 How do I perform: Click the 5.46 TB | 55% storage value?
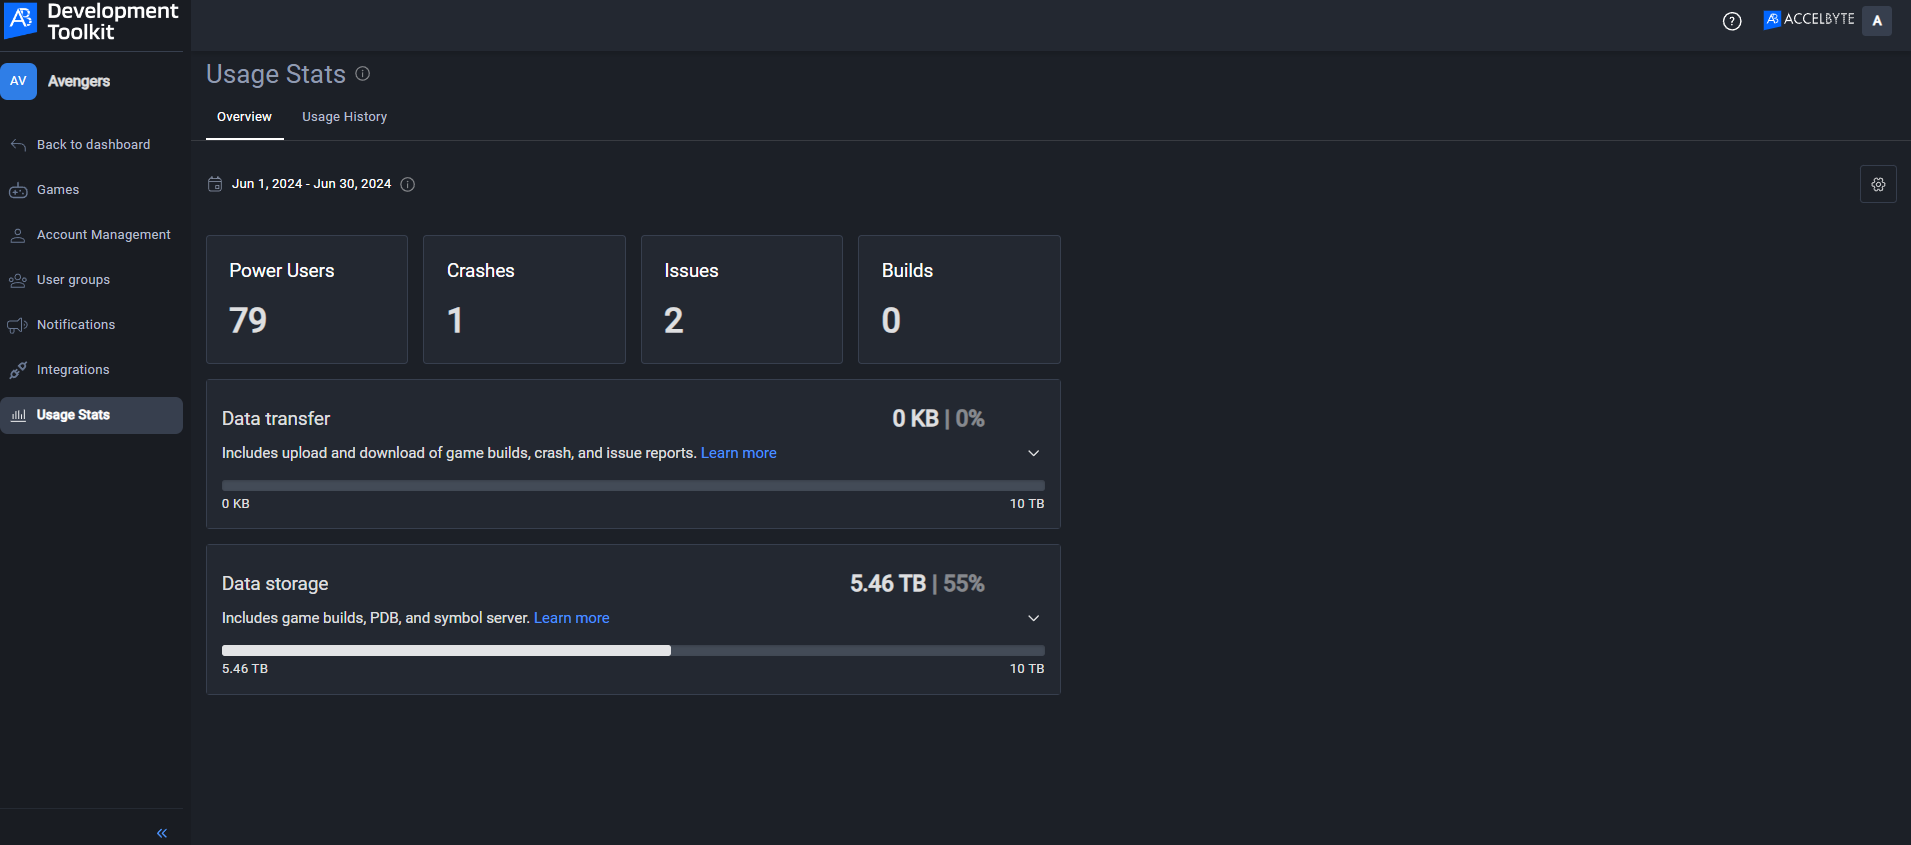[917, 583]
